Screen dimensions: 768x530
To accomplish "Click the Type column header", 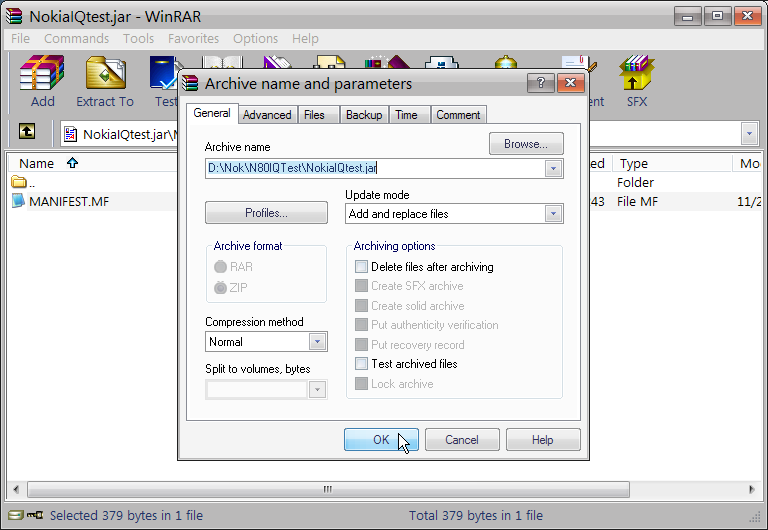I will tap(672, 163).
